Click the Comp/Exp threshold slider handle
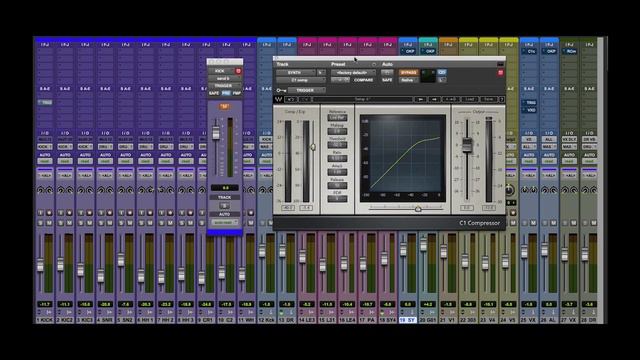Screen dimensions: 640x360 click(x=313, y=147)
